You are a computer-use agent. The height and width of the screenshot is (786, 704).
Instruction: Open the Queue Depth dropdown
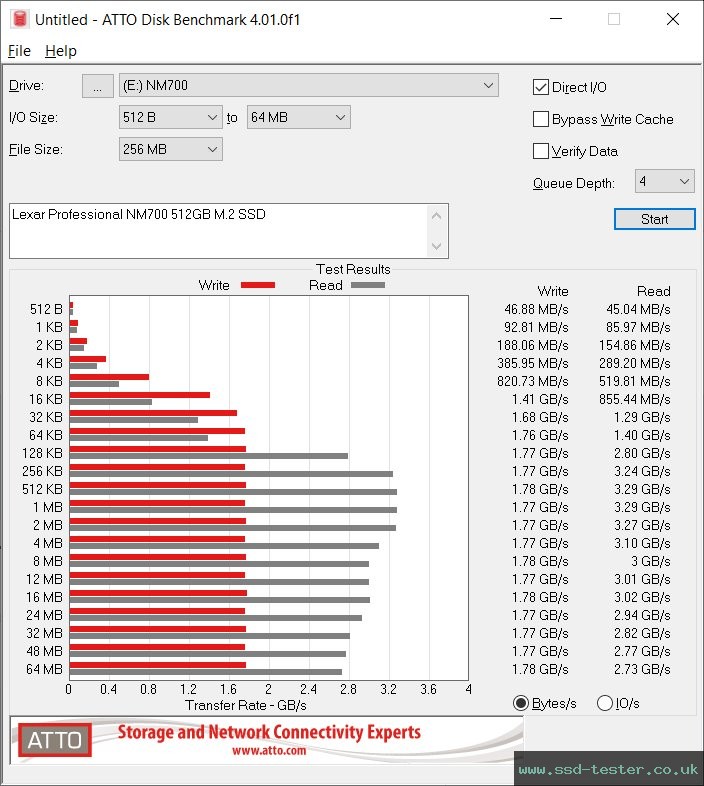tap(664, 181)
